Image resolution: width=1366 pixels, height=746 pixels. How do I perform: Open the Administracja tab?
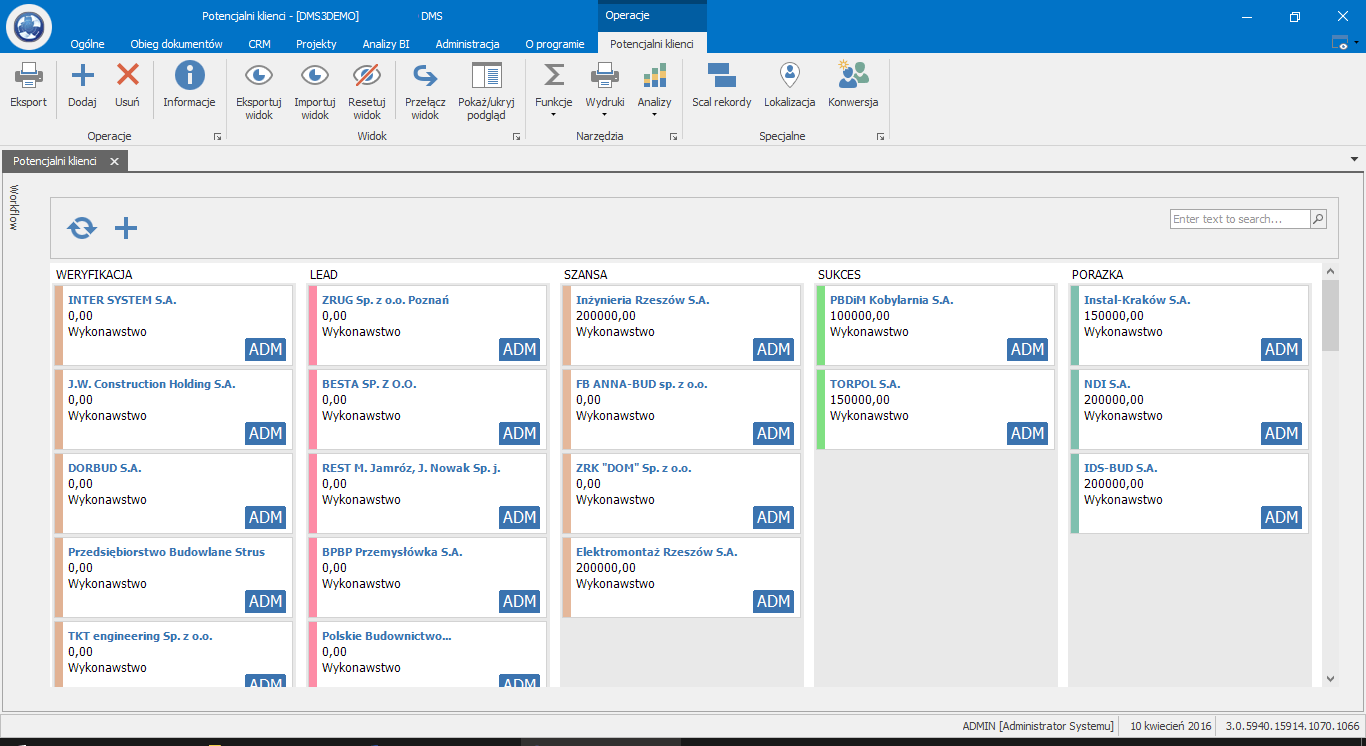tap(467, 44)
